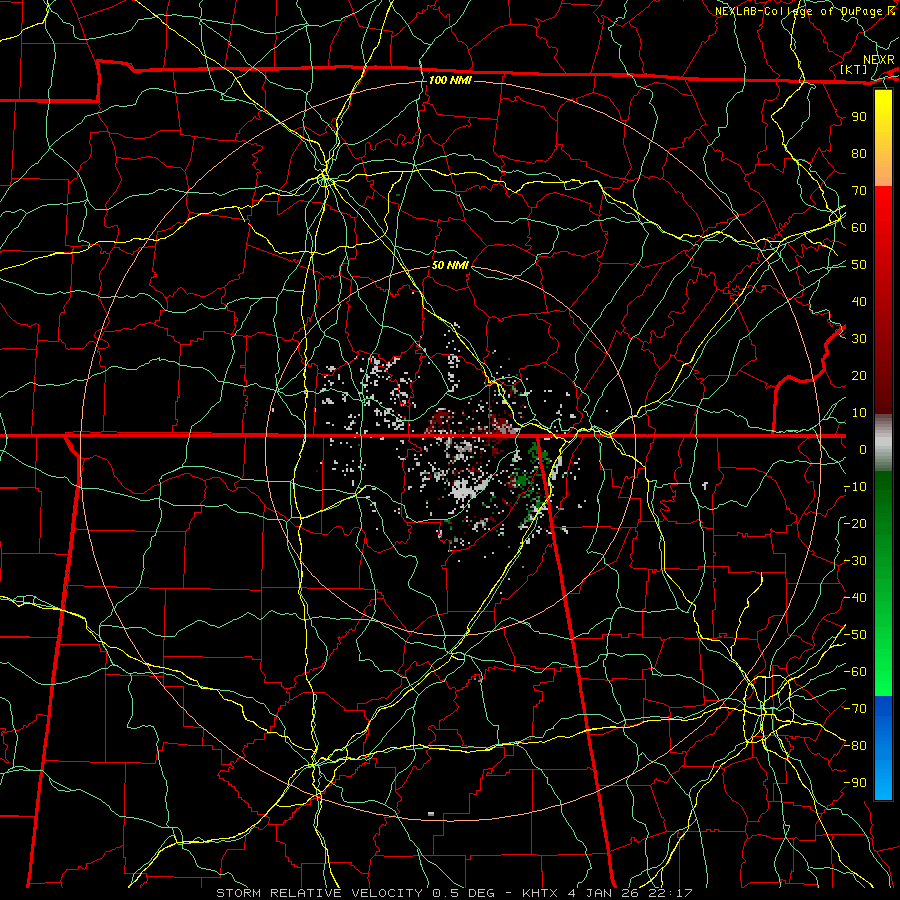Click the '100 NMI' range ring label
Viewport: 900px width, 900px height.
(x=450, y=80)
